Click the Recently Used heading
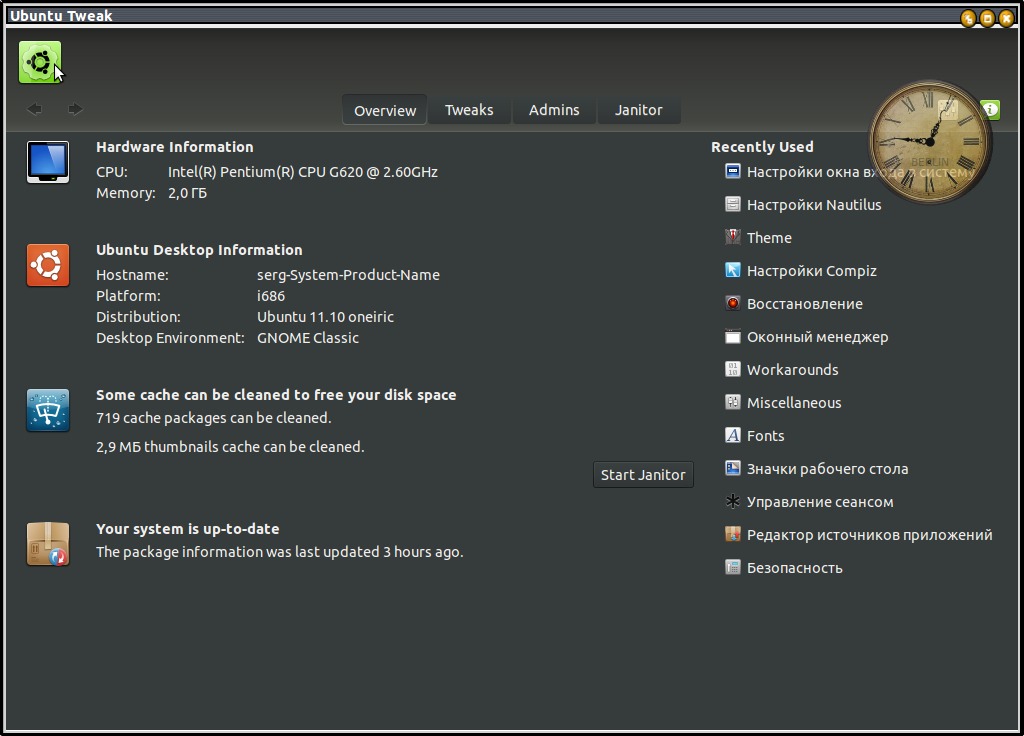The height and width of the screenshot is (736, 1024). 762,147
